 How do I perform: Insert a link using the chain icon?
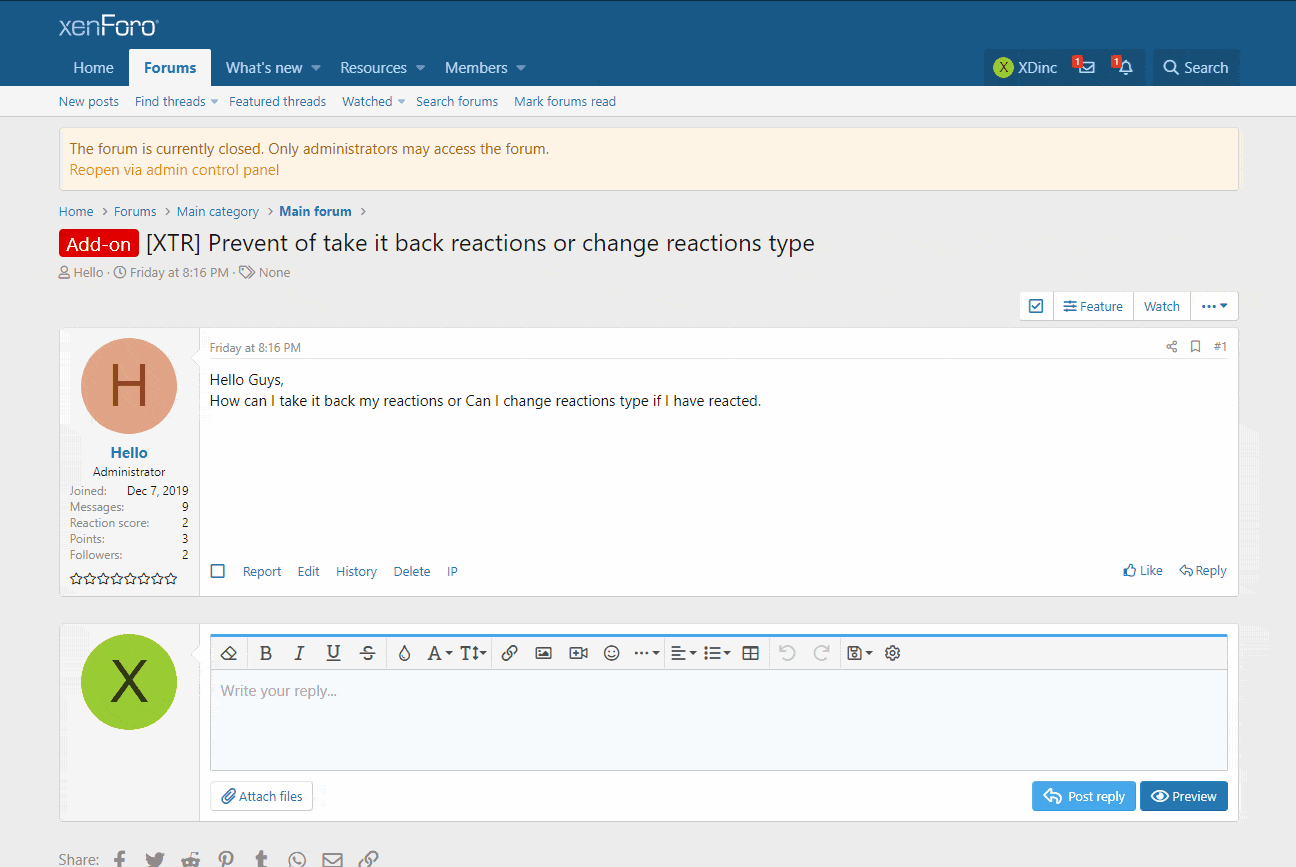pyautogui.click(x=509, y=653)
